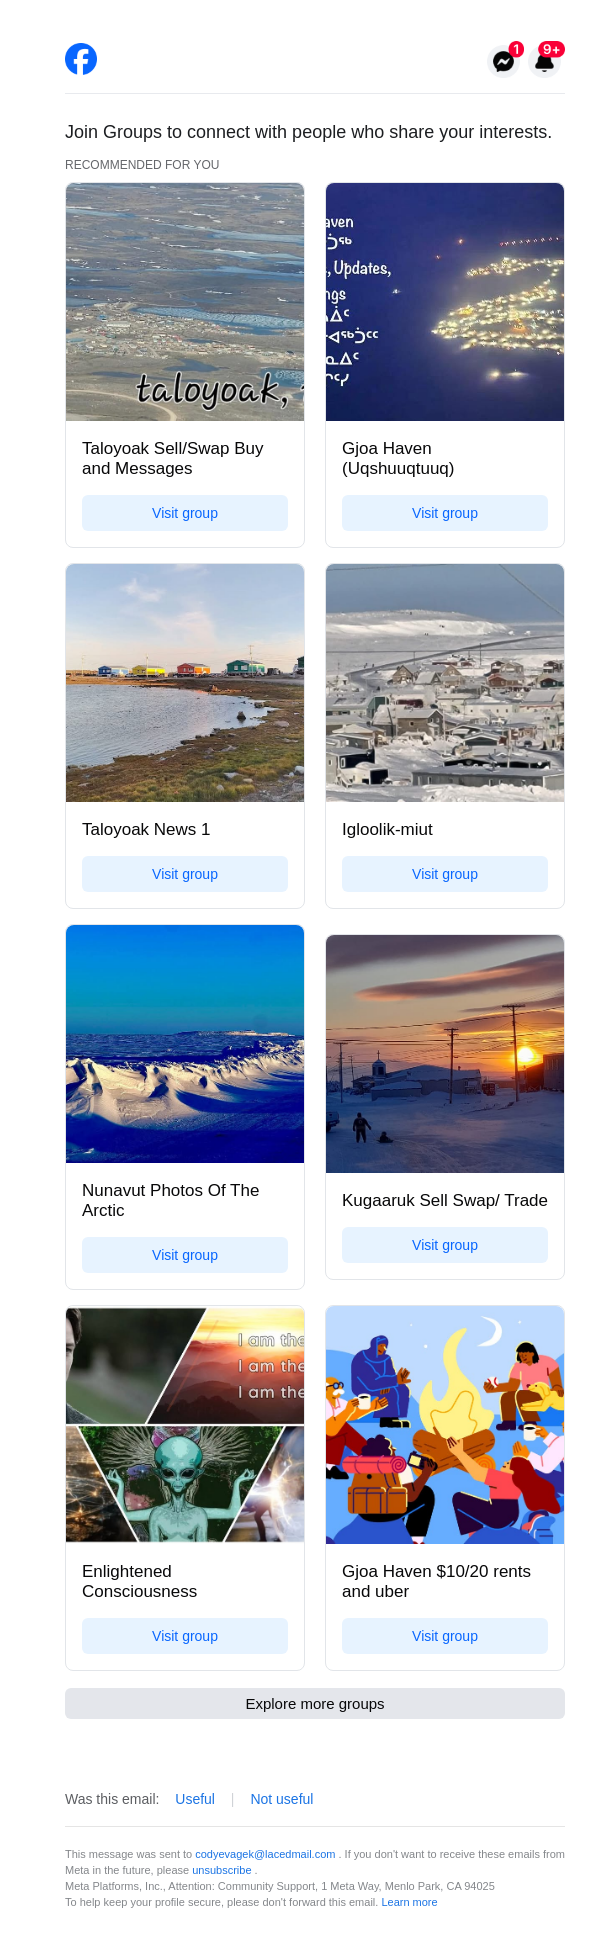Visit the Taloyoak Sell/Swap Buy group

point(185,513)
